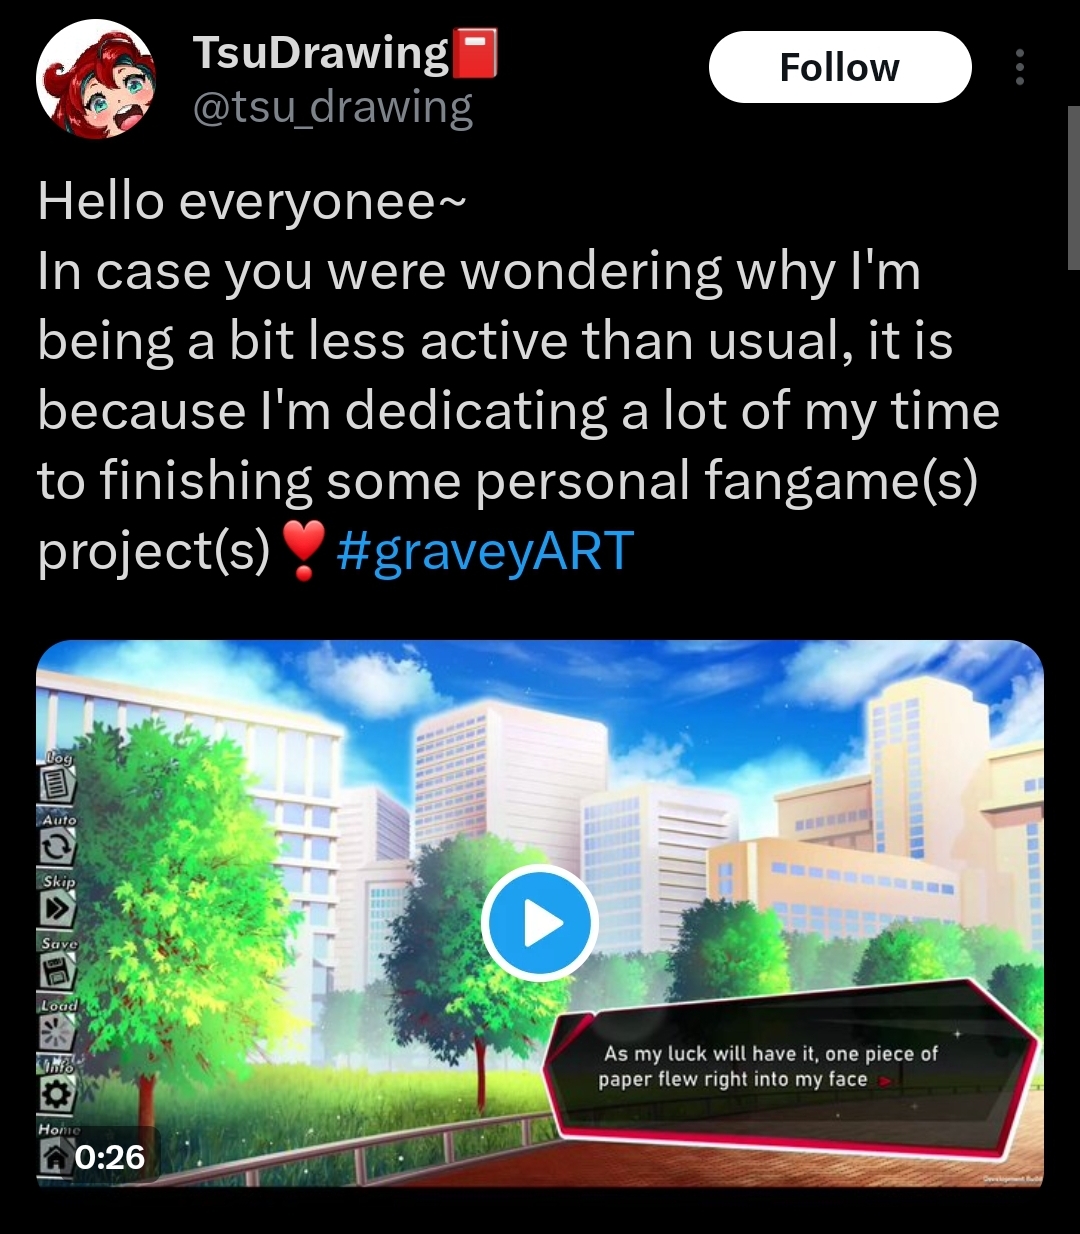Open the Log icon in game sidebar

(58, 785)
